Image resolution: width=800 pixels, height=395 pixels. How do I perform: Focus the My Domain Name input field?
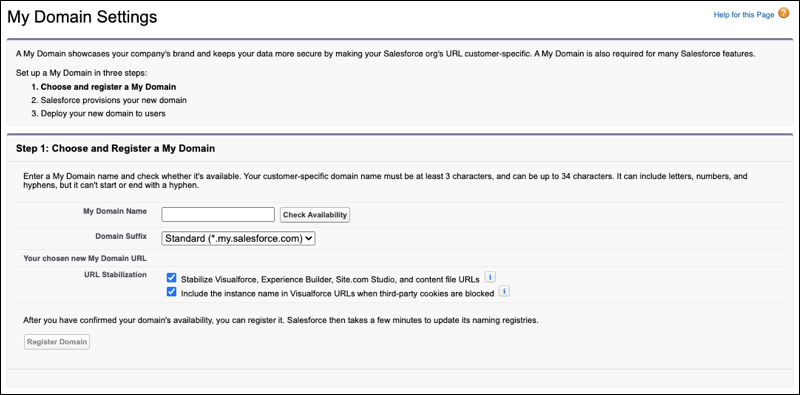(x=218, y=214)
